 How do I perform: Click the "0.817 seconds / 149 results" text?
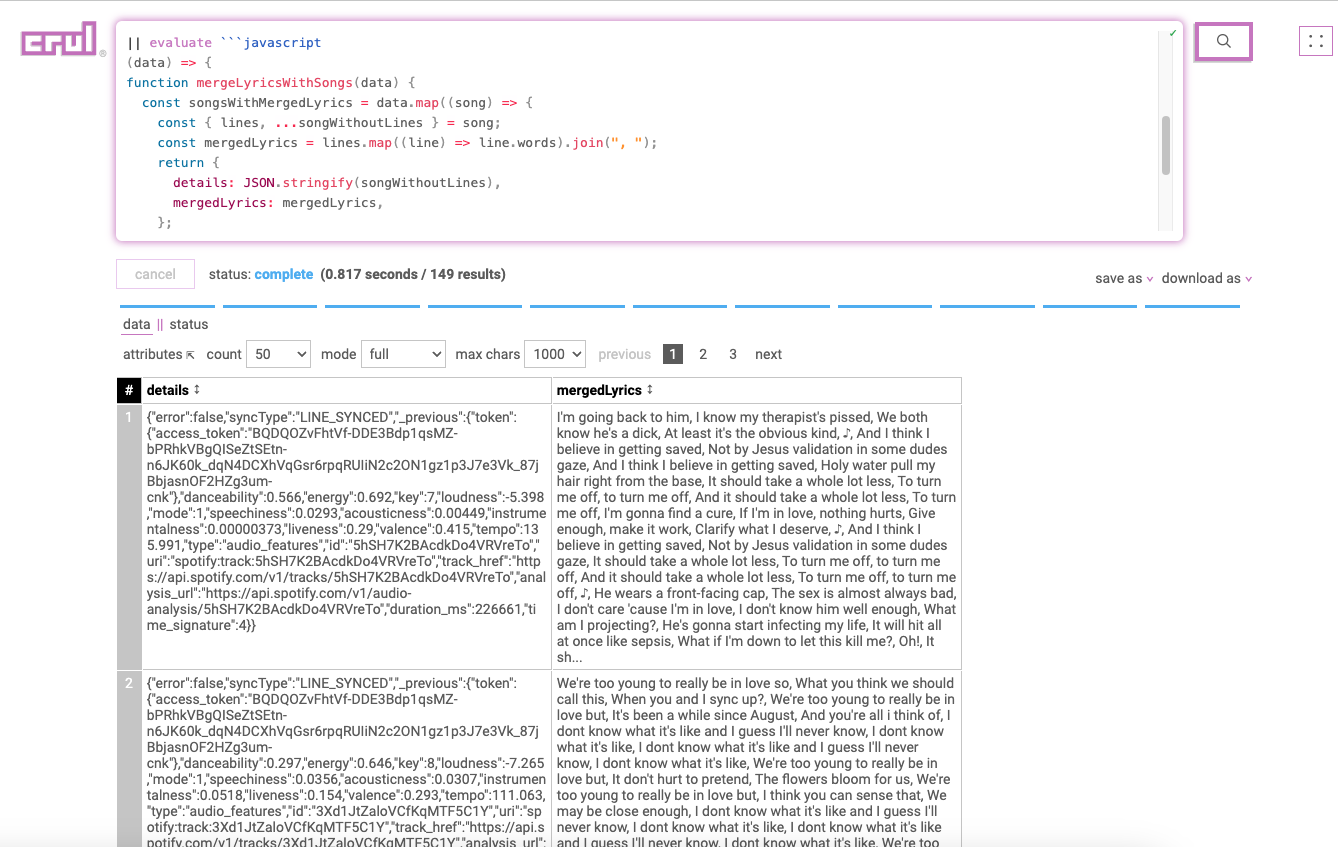[x=413, y=274]
